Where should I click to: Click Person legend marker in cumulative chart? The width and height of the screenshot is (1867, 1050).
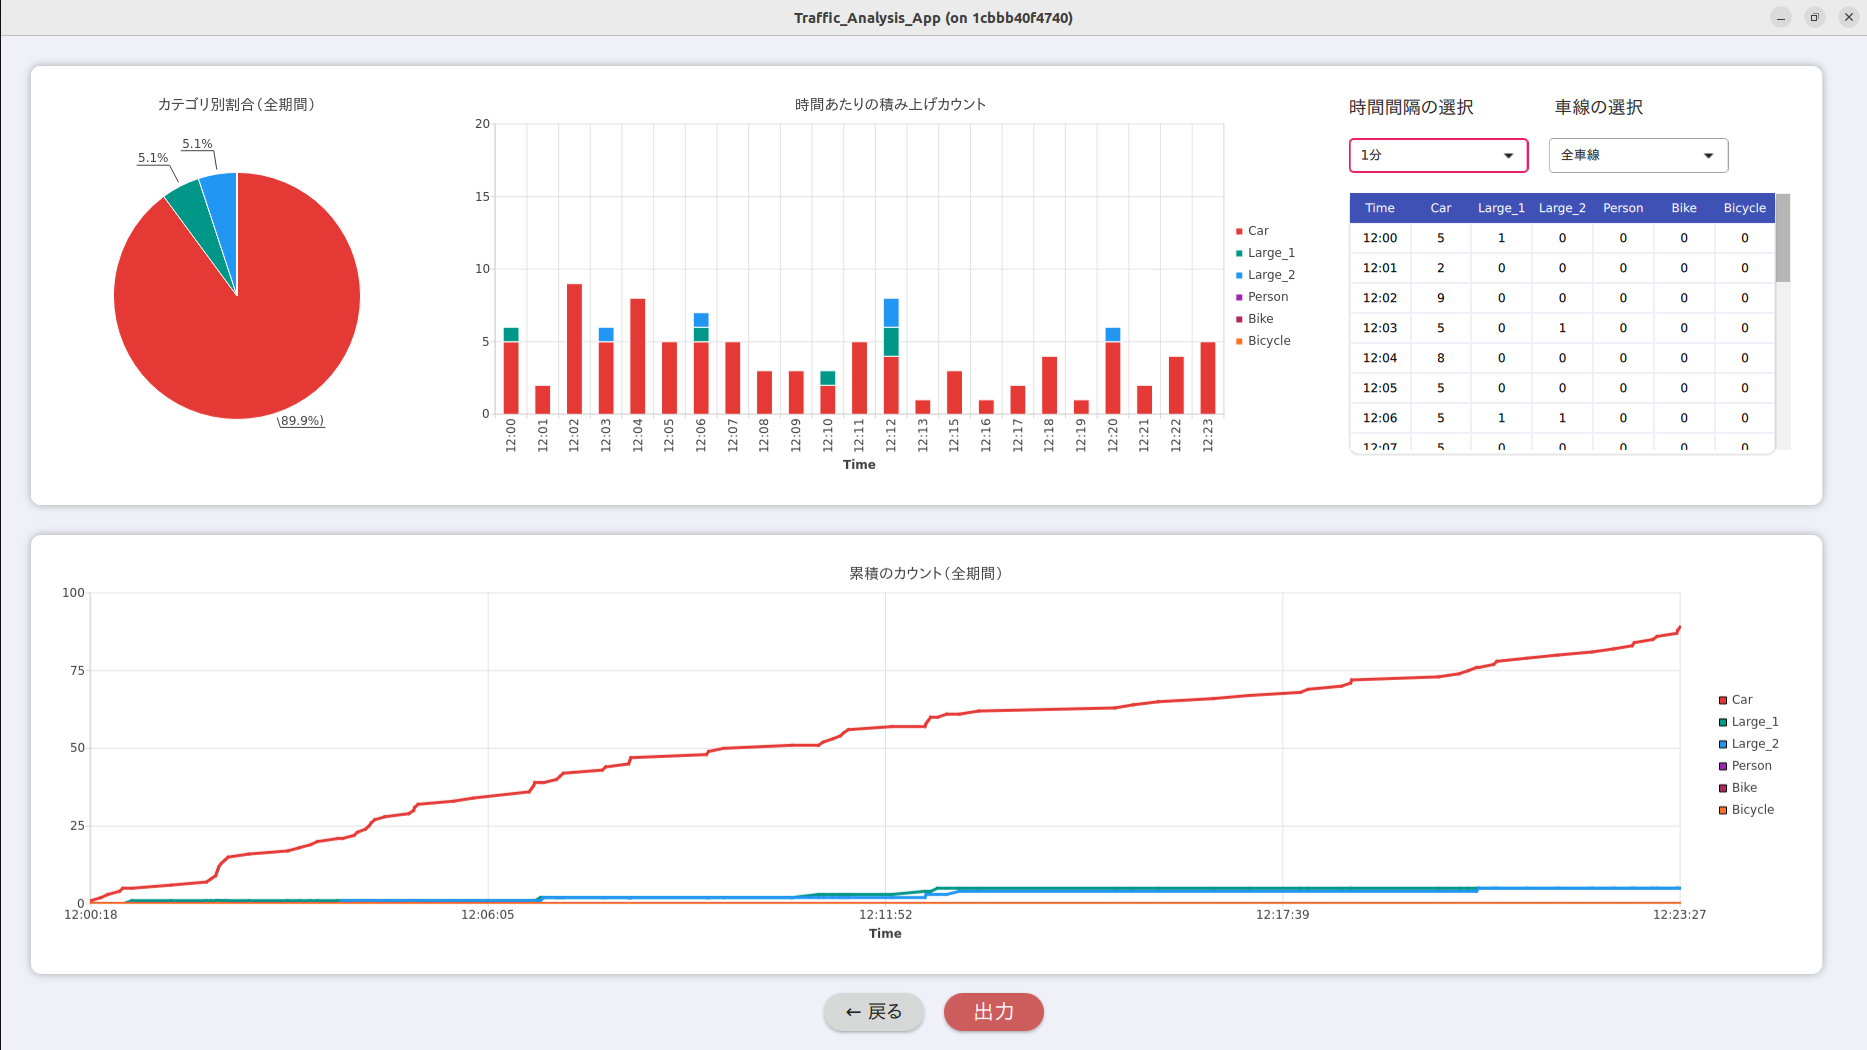[1723, 766]
